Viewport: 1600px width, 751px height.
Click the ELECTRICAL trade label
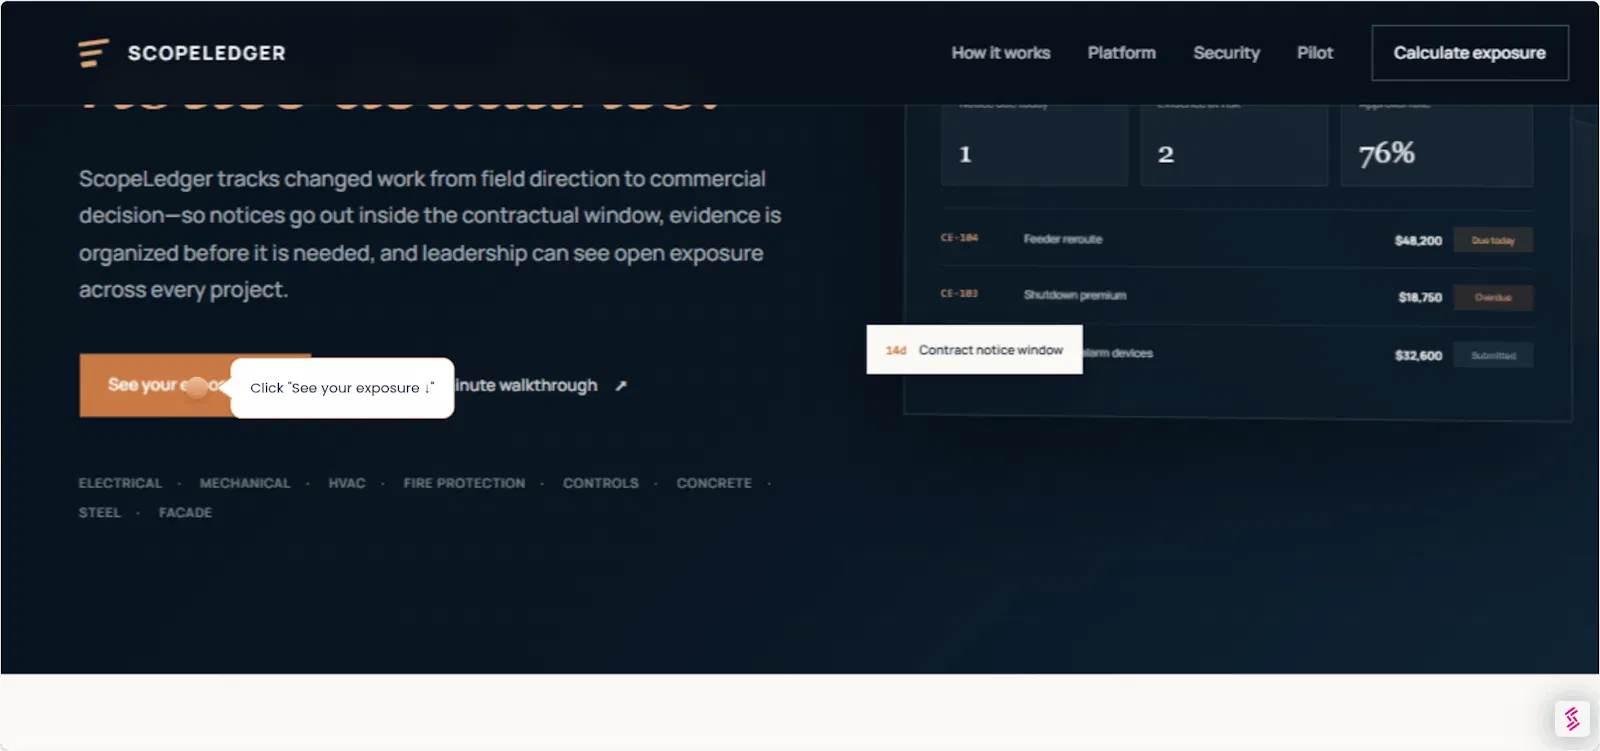click(x=120, y=483)
